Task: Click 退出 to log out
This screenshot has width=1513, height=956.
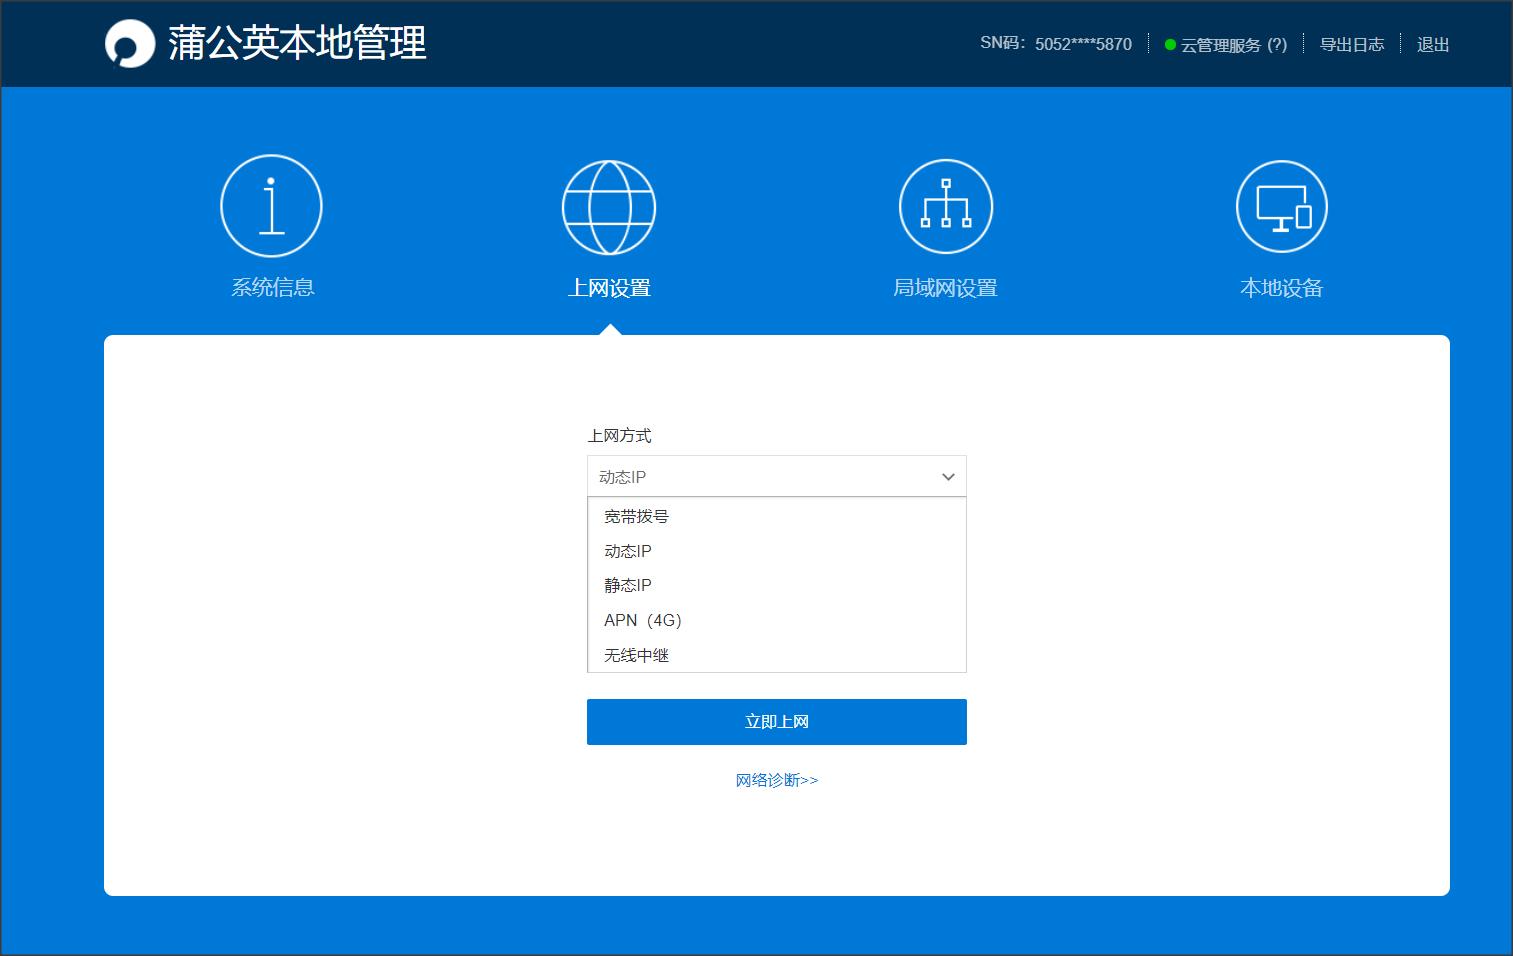Action: tap(1432, 44)
